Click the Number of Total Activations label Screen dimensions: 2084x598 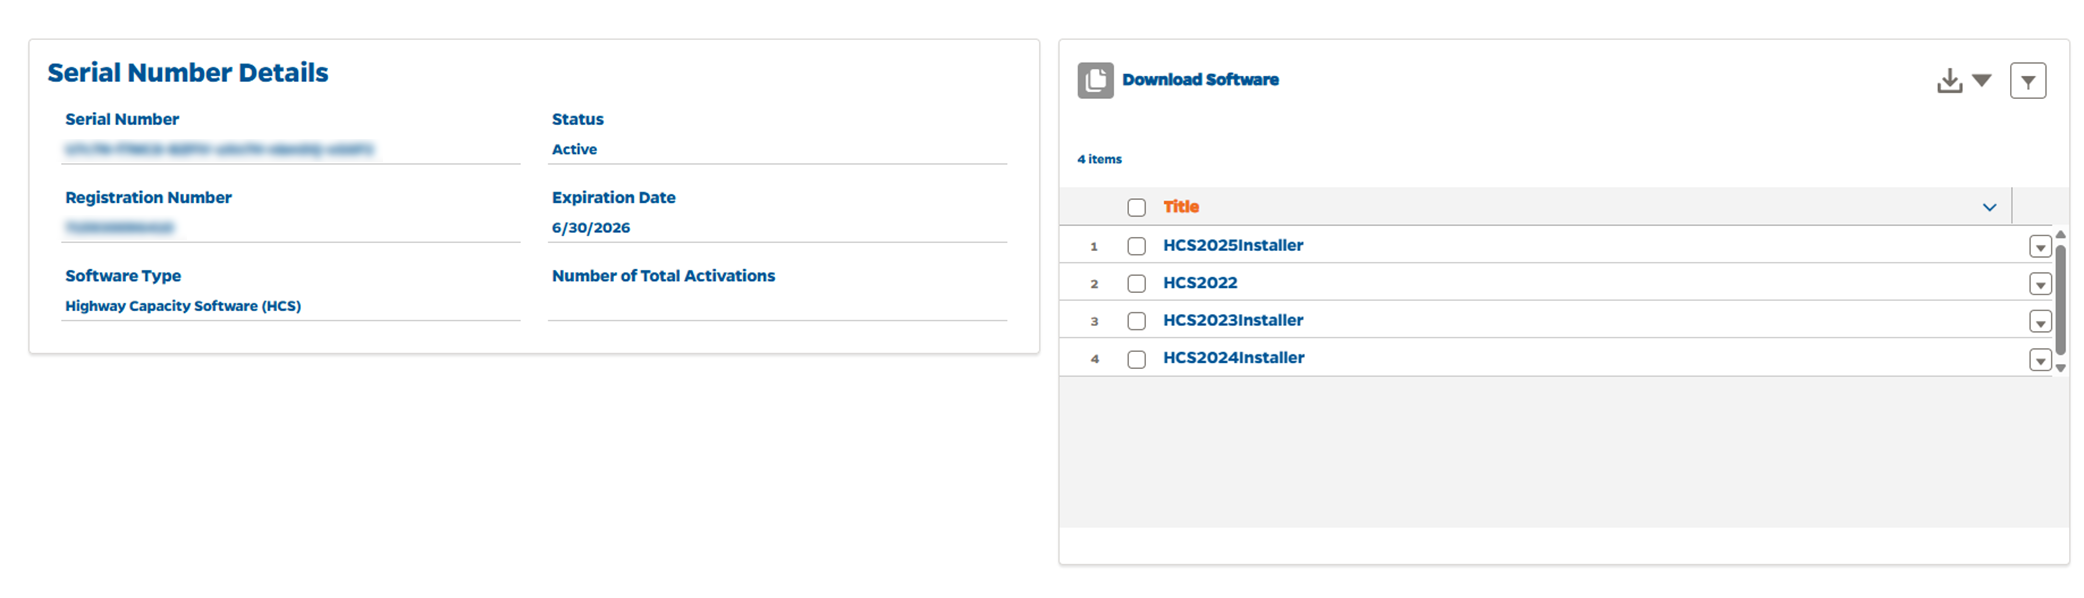[663, 276]
